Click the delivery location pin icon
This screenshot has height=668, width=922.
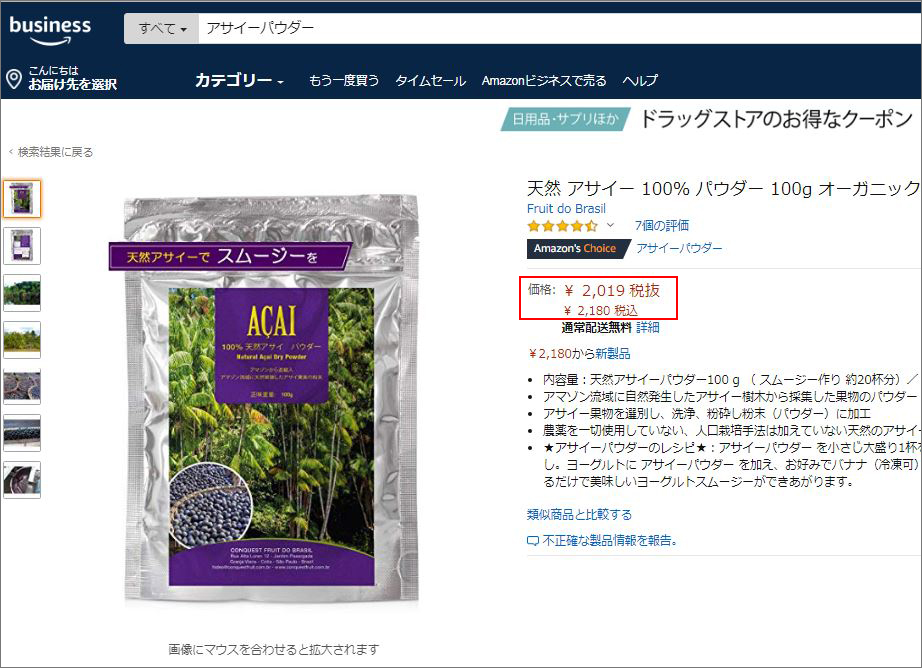(x=14, y=79)
